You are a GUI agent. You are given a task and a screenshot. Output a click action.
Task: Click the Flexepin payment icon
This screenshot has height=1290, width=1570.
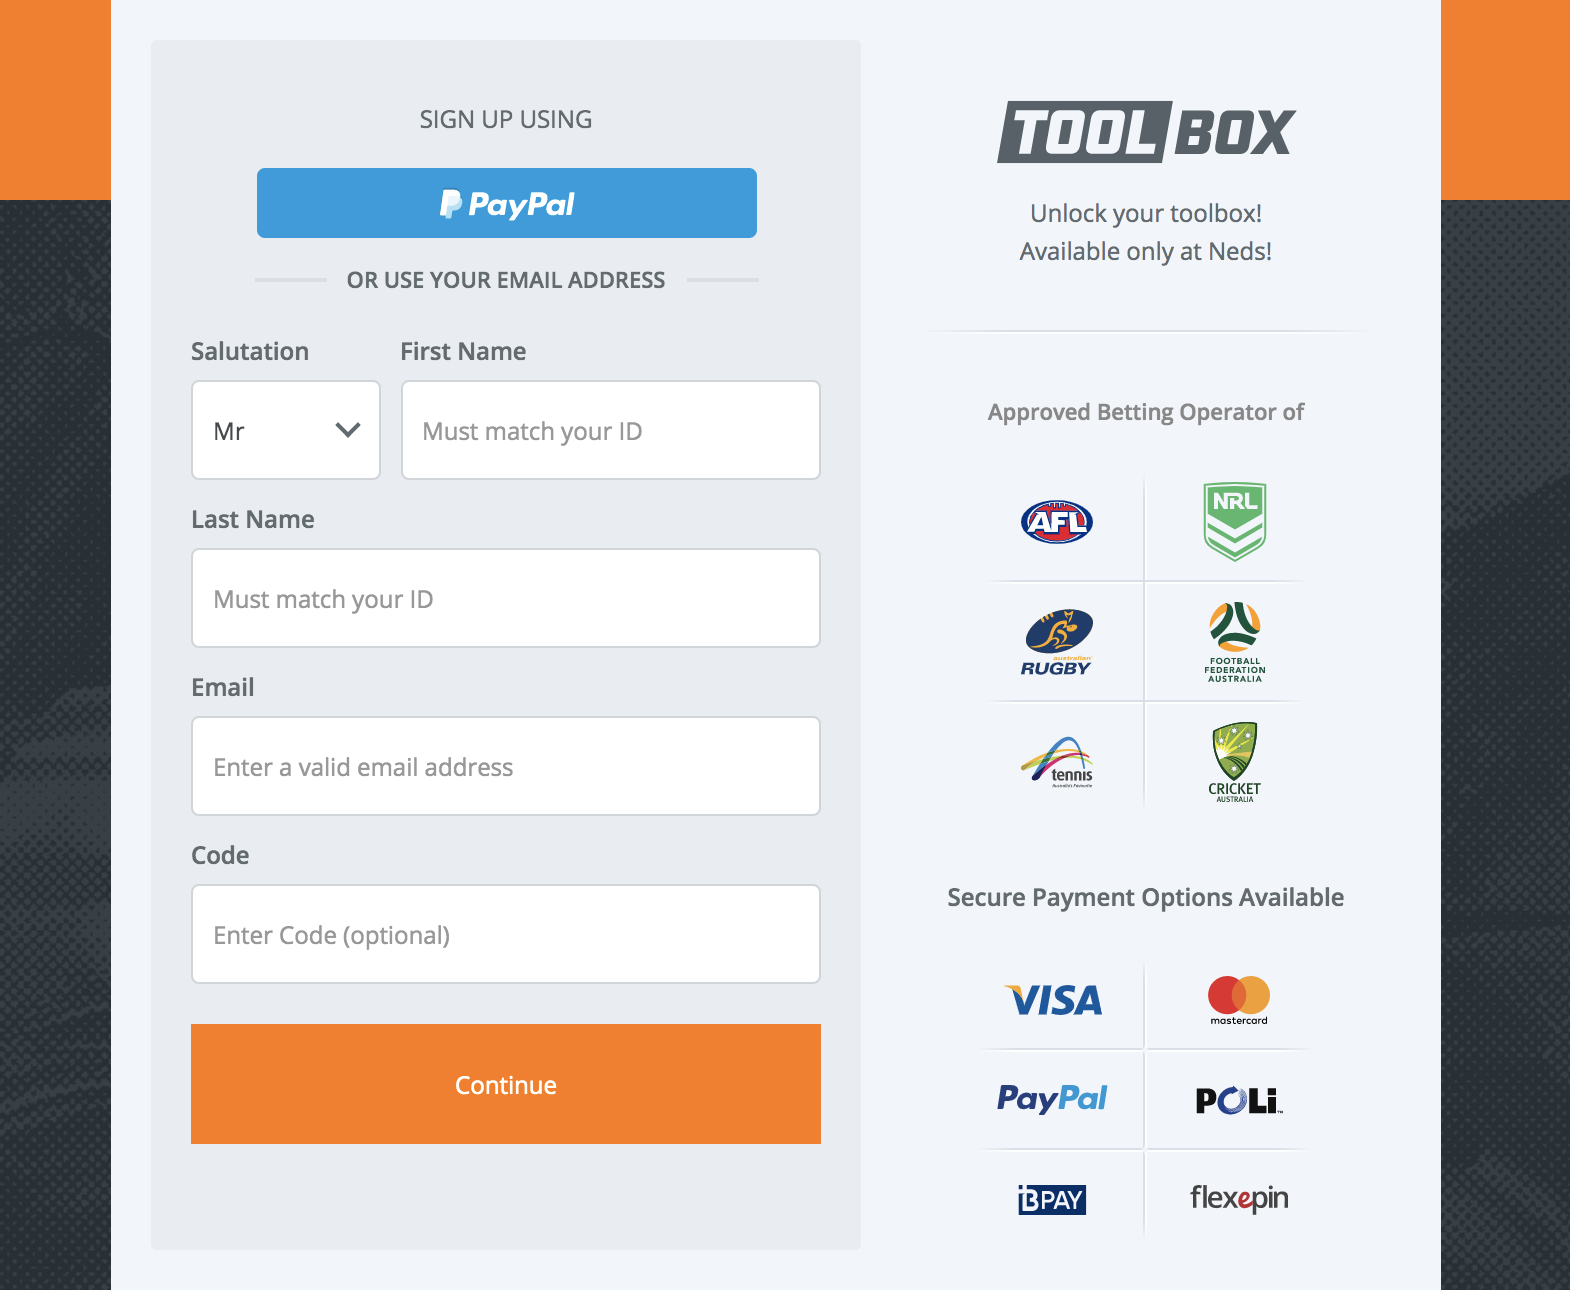point(1238,1197)
